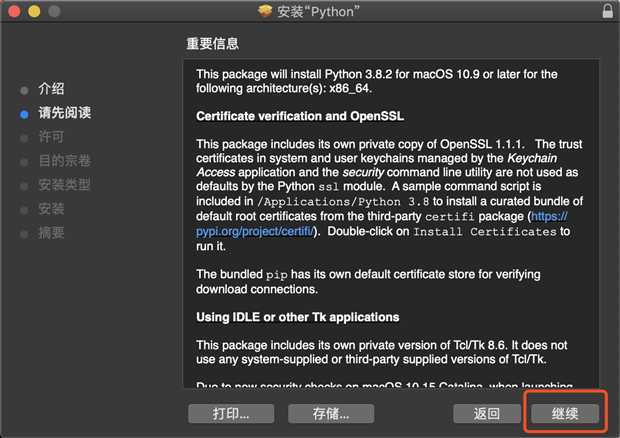Viewport: 620px width, 438px height.
Task: Click the gray zoom window button
Action: pos(54,11)
